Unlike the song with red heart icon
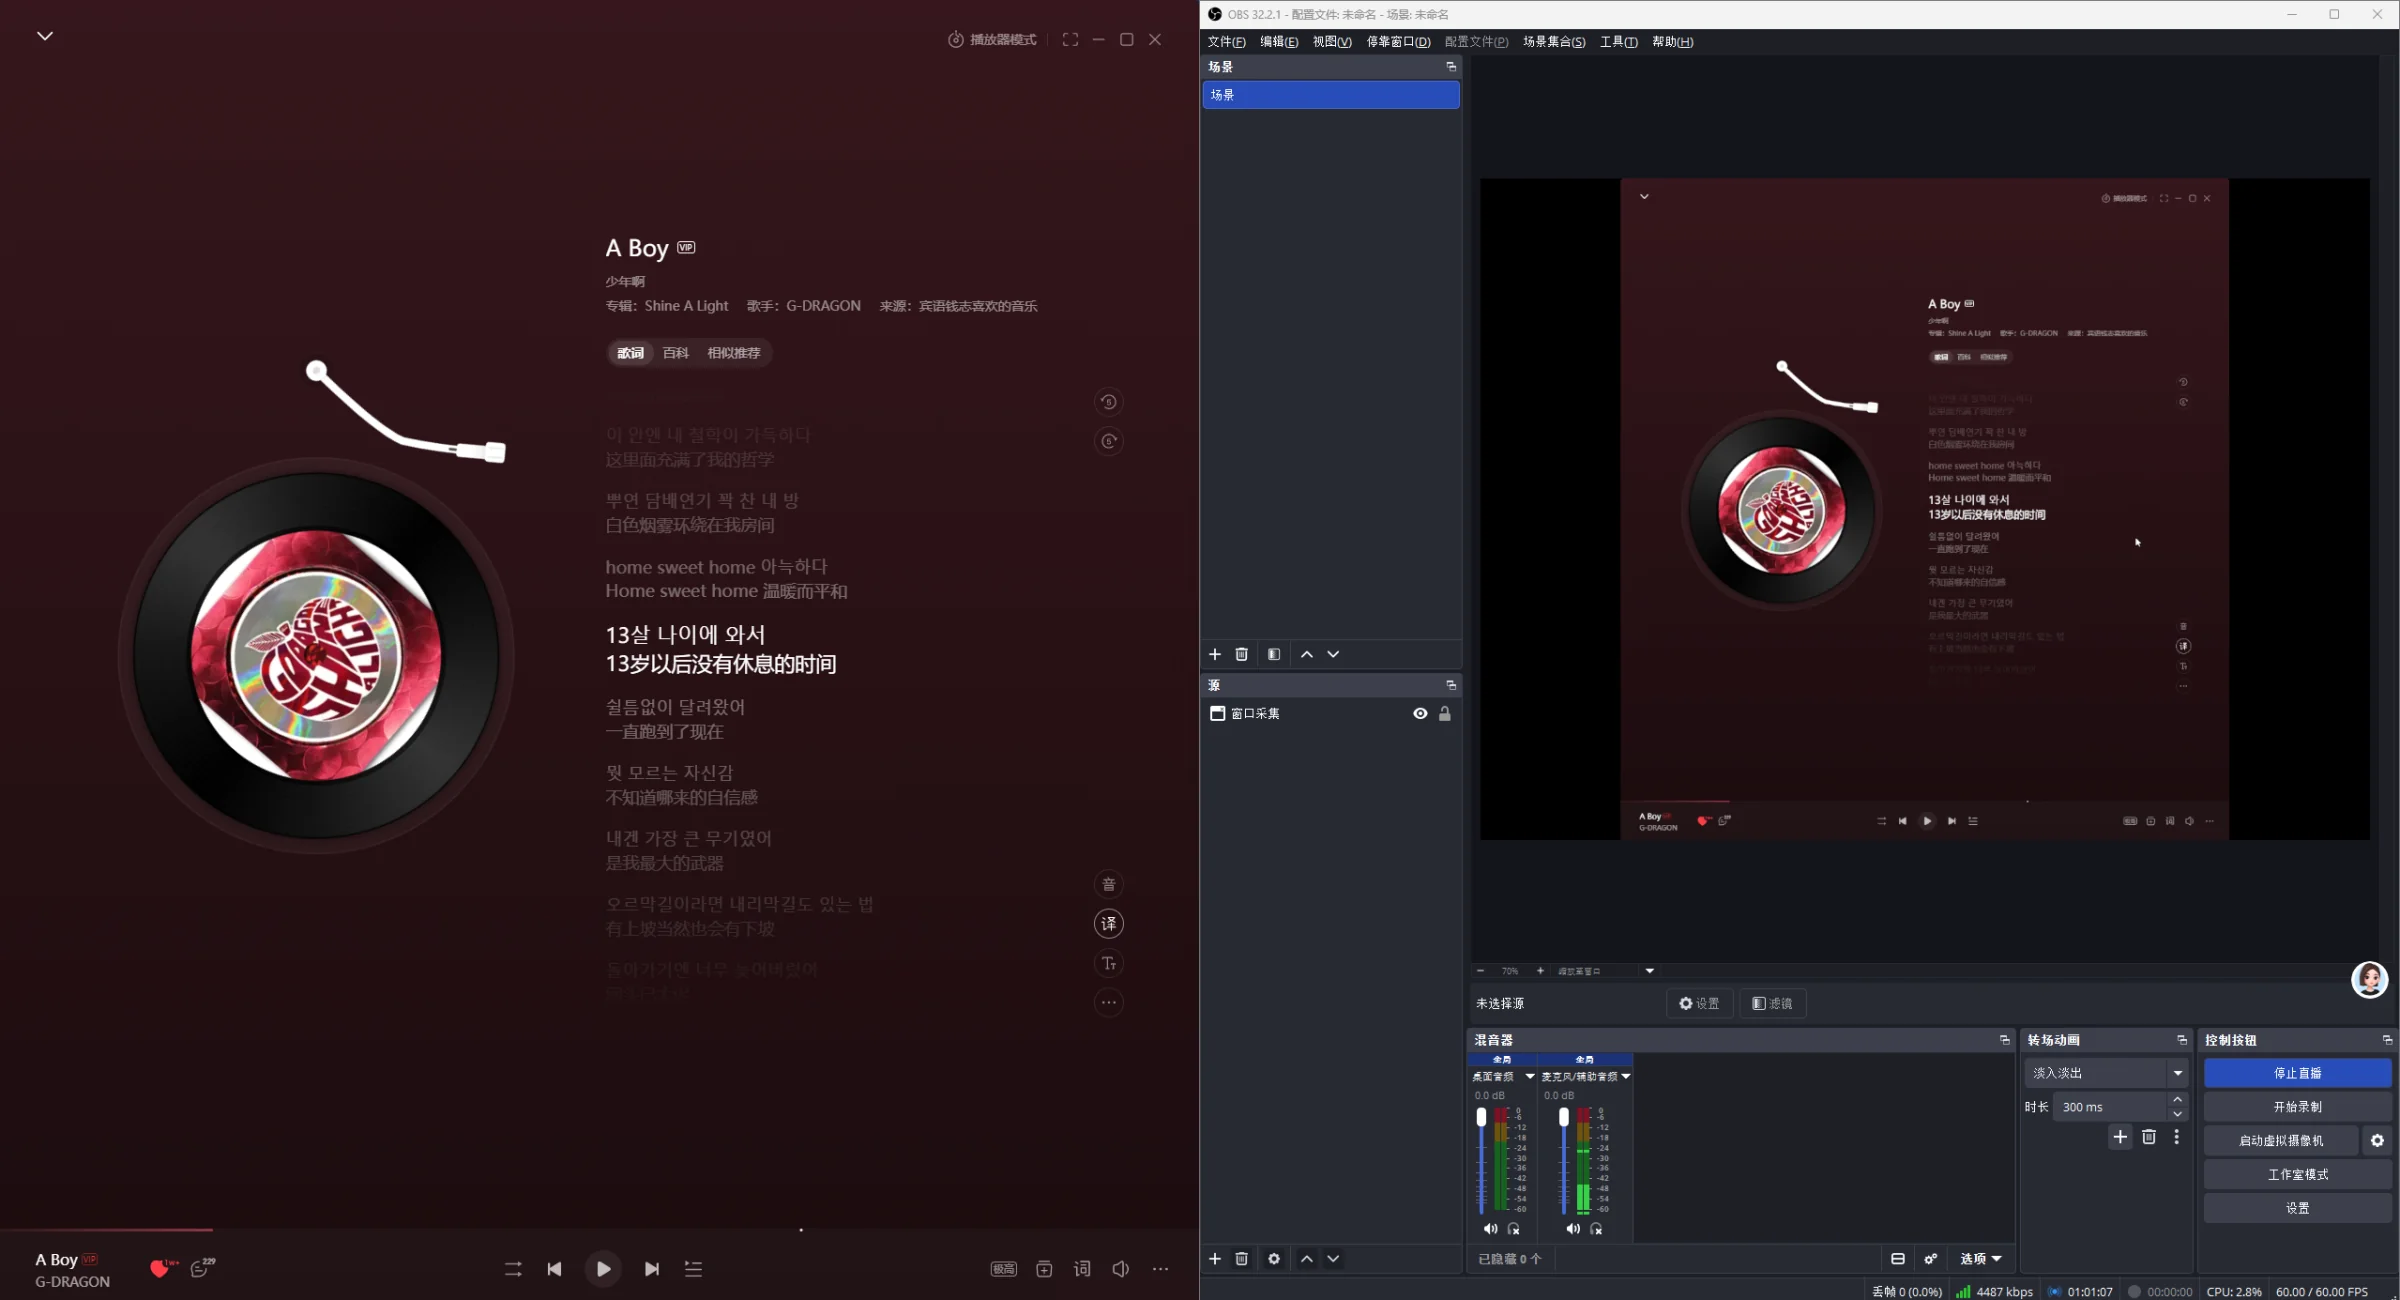Screen dimensions: 2400x1300 (159, 1268)
